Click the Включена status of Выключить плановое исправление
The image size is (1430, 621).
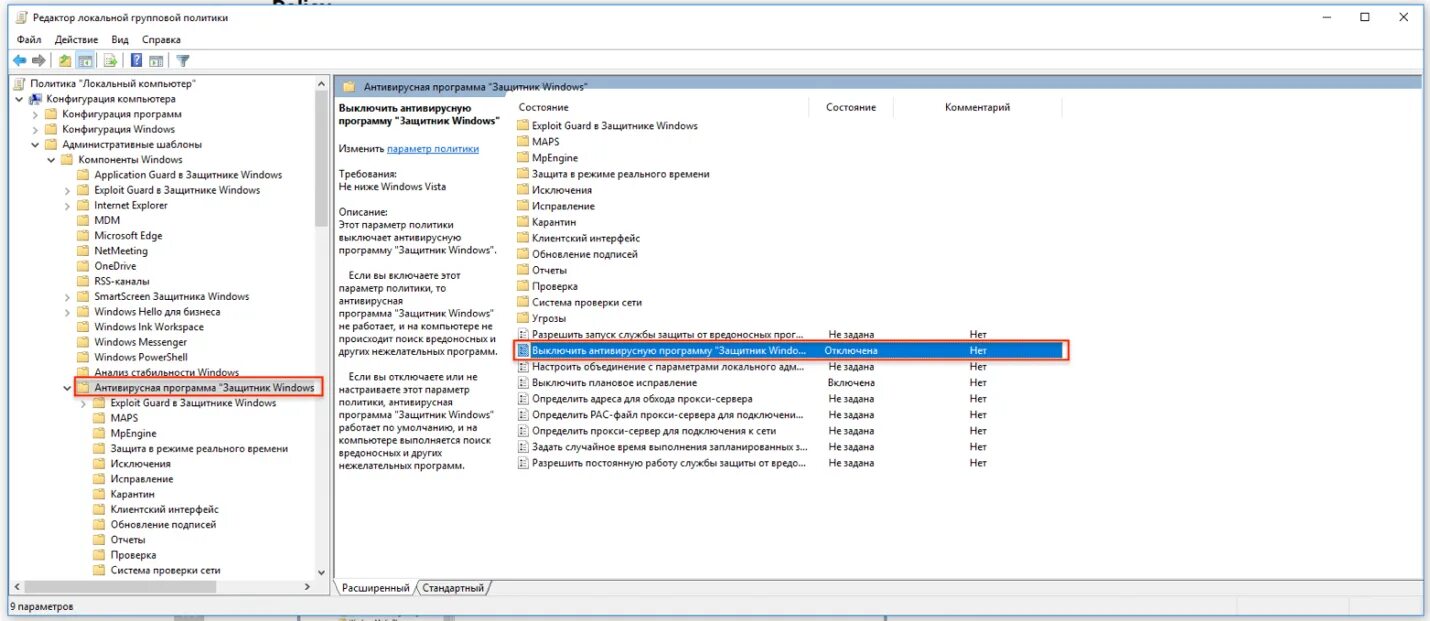(851, 383)
